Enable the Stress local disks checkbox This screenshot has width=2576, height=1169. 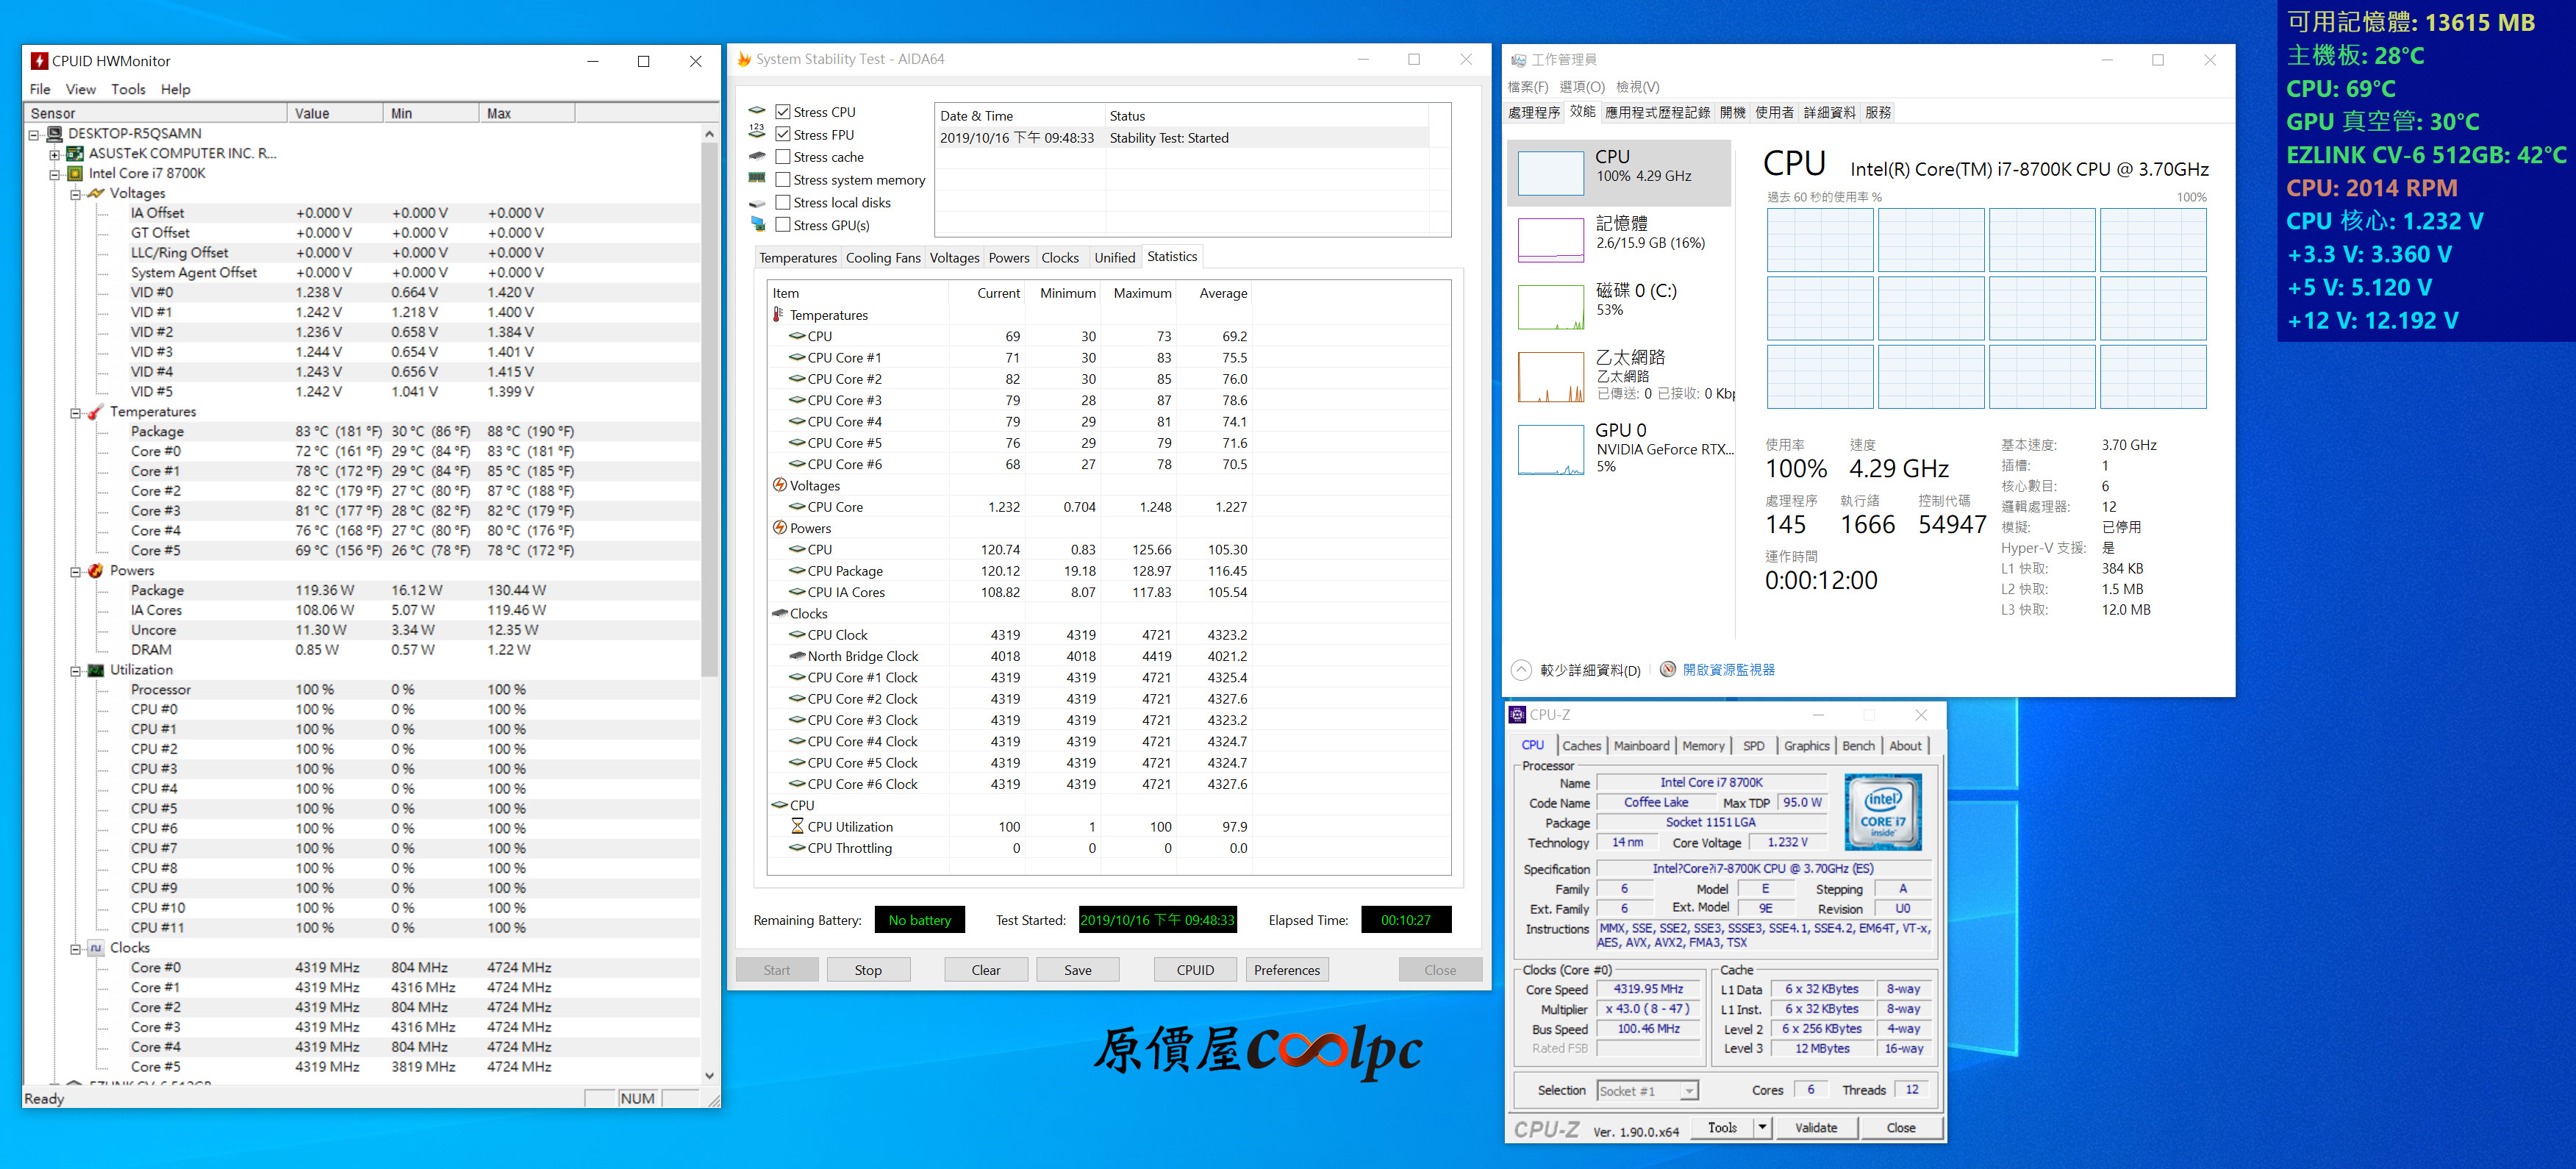783,202
